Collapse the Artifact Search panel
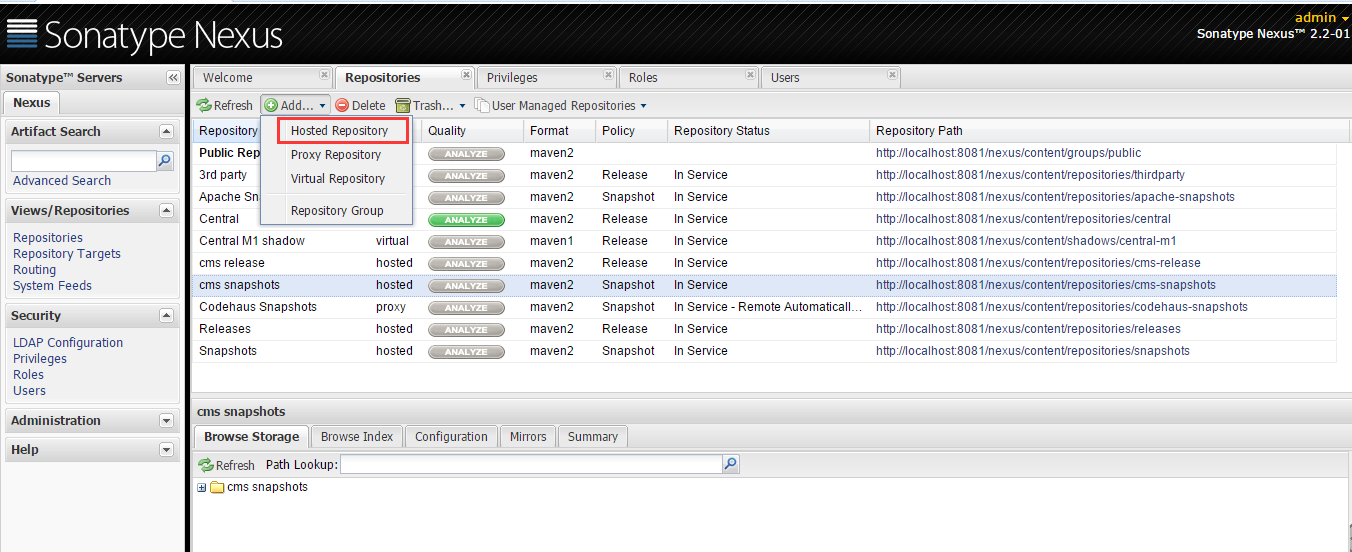The height and width of the screenshot is (552, 1352). click(166, 132)
